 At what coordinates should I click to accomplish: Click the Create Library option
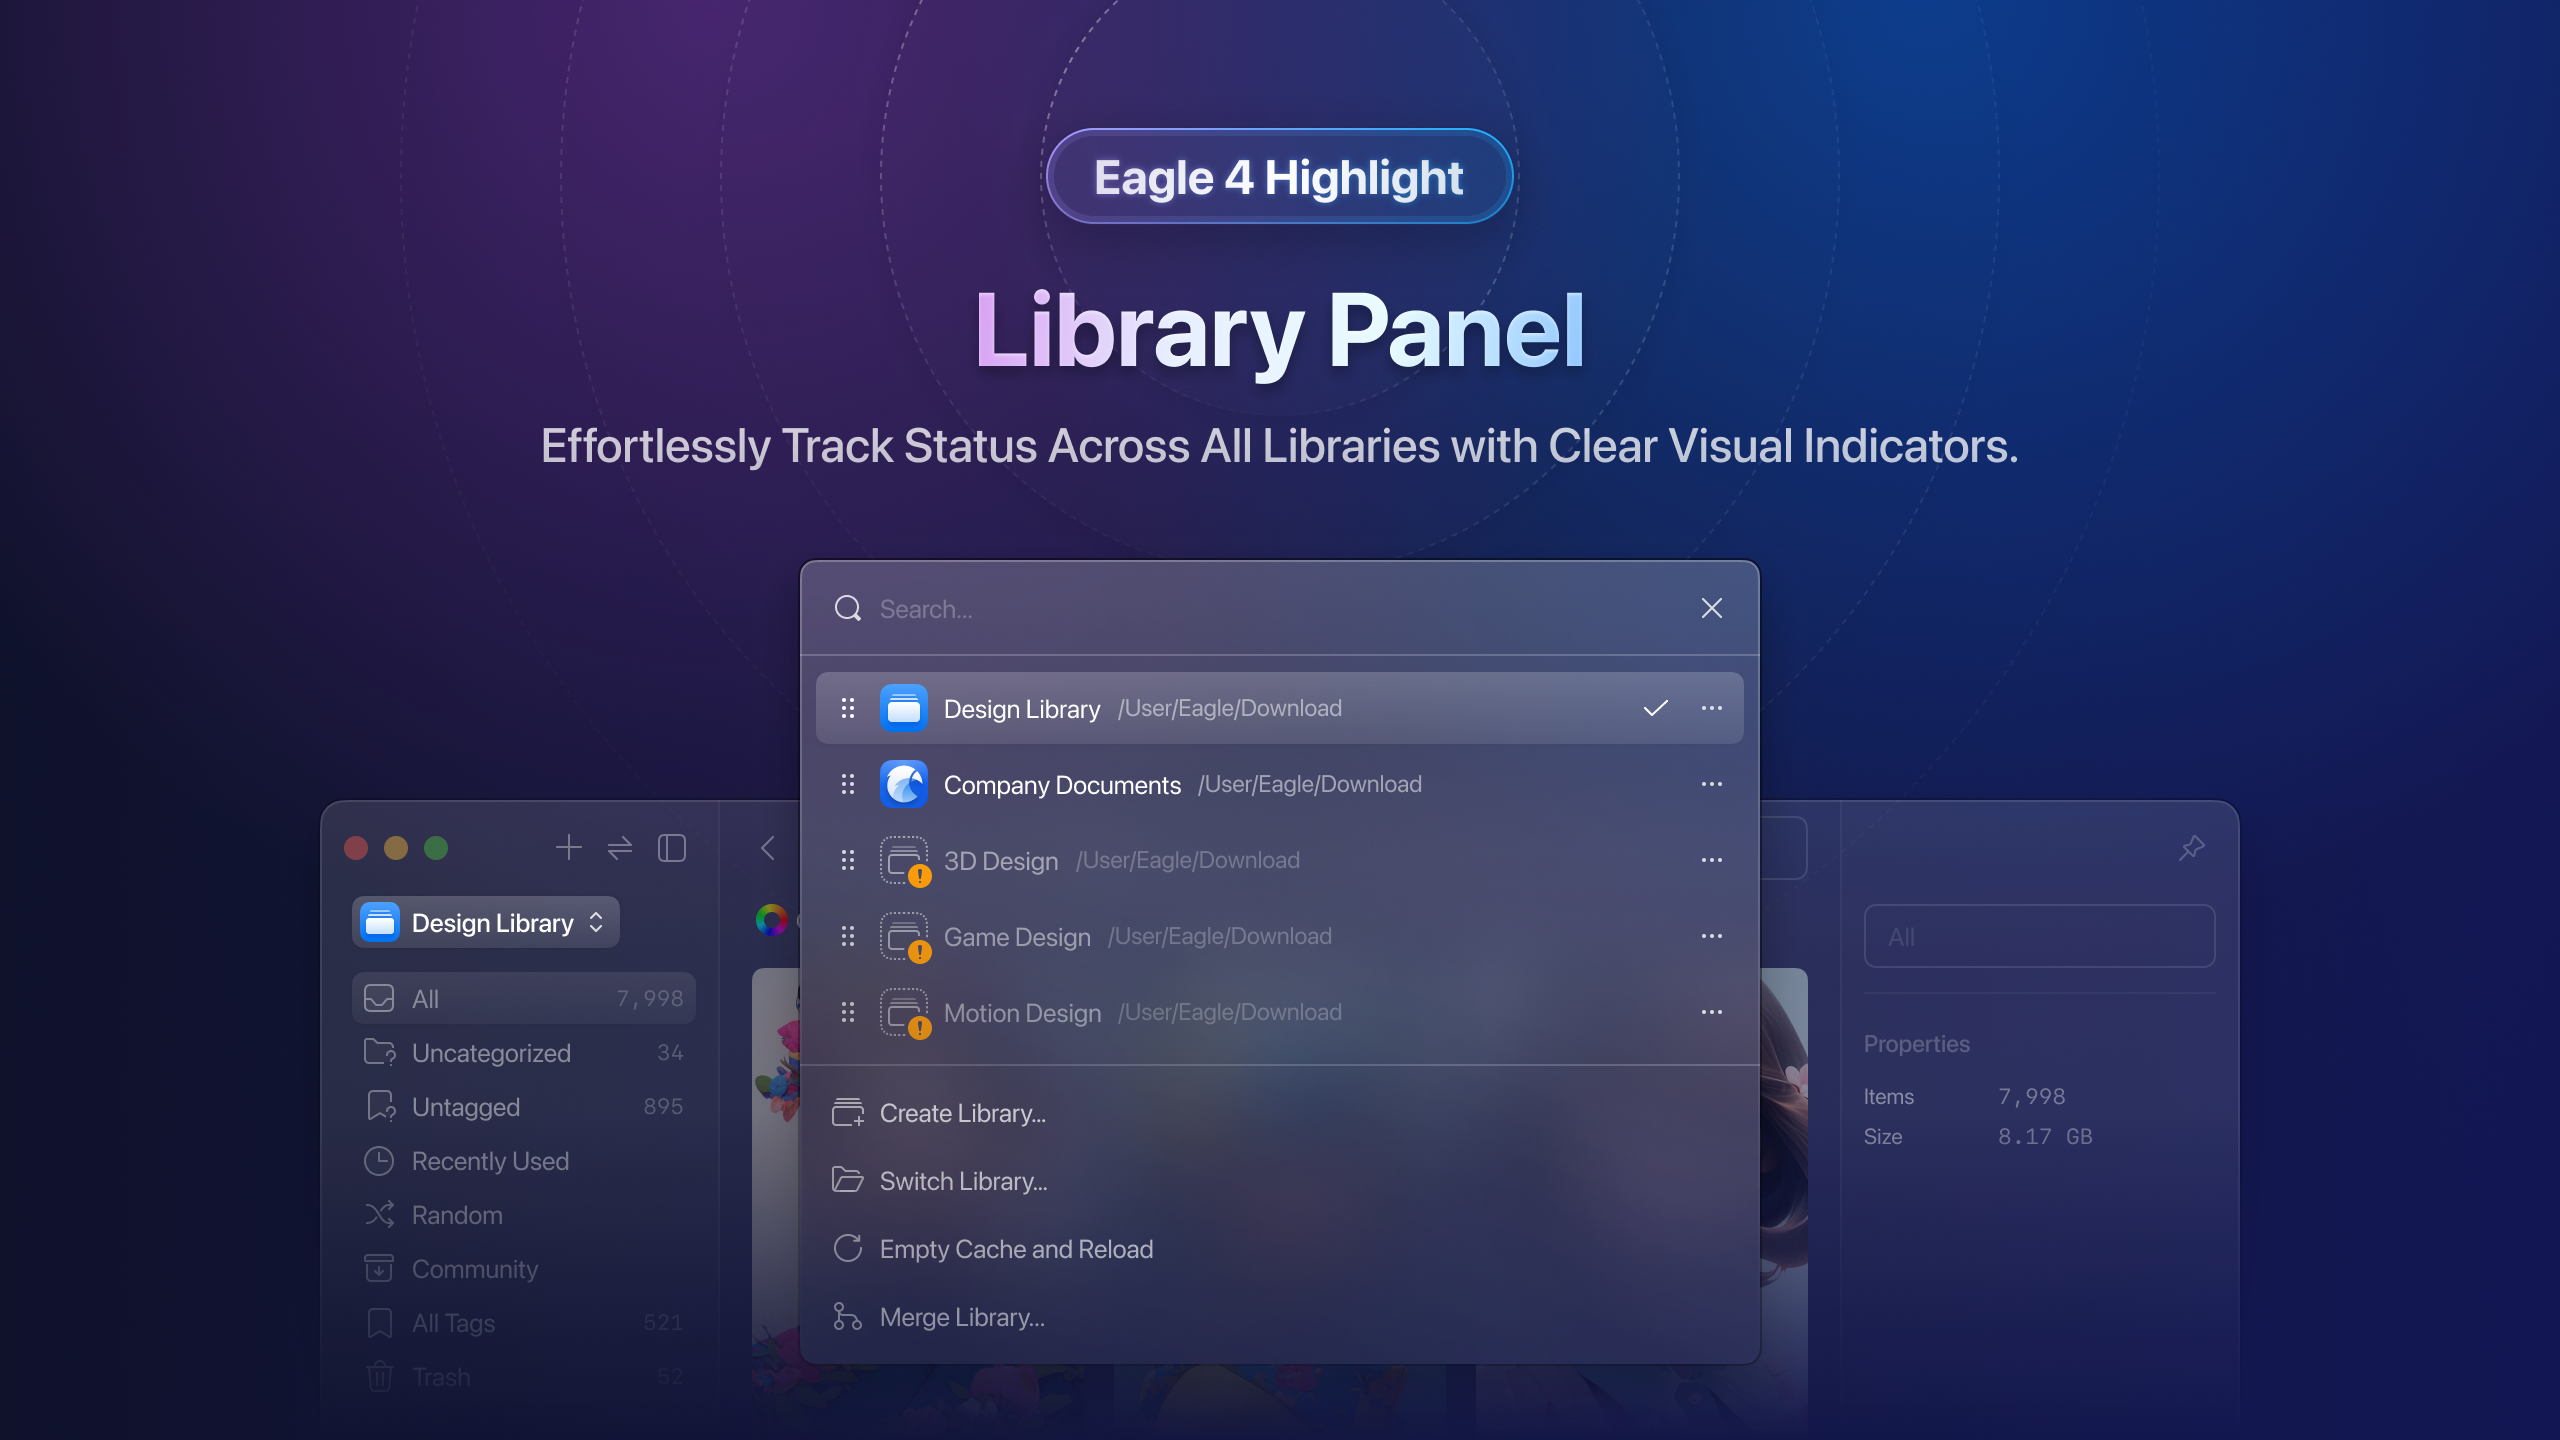click(962, 1113)
